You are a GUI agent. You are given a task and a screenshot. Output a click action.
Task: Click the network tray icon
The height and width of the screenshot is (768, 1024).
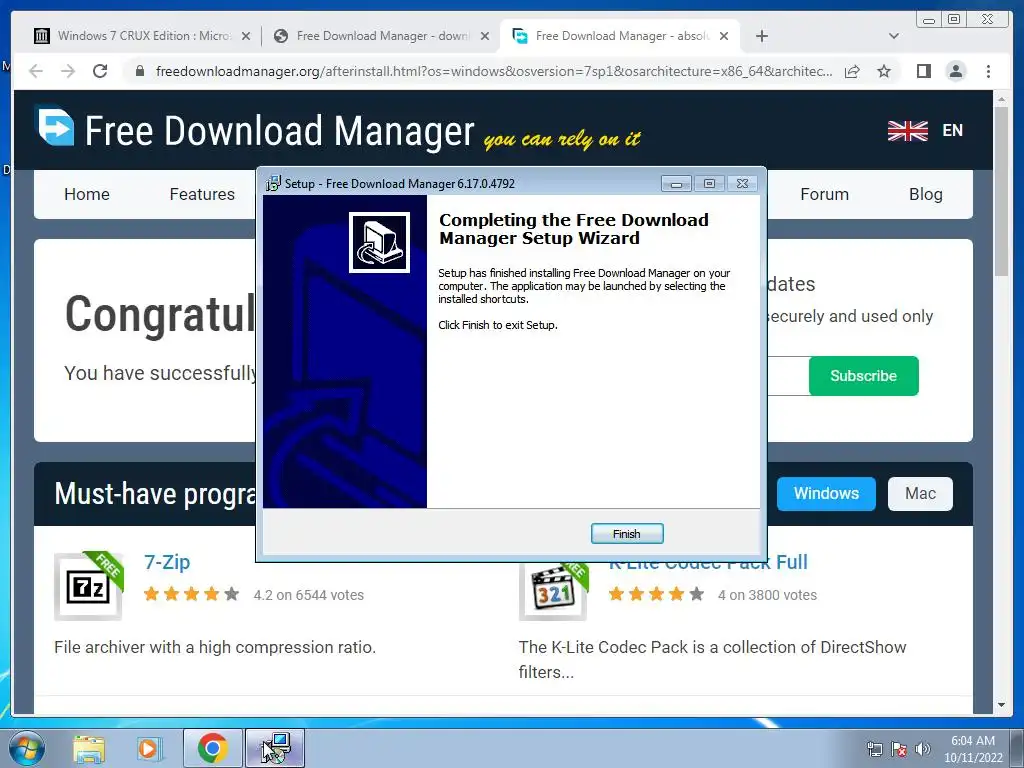pyautogui.click(x=874, y=749)
